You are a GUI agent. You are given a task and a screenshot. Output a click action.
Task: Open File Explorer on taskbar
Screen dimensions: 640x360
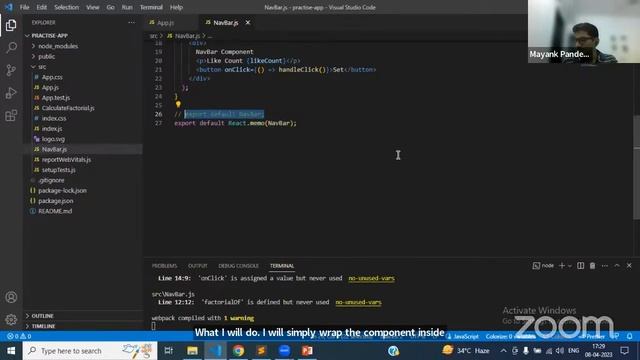[x=192, y=351]
